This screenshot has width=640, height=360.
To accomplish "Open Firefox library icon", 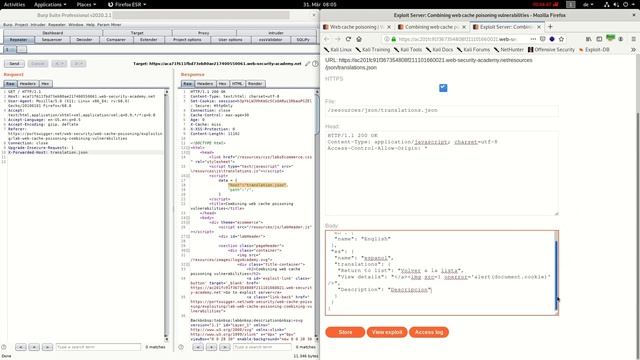I will point(589,39).
